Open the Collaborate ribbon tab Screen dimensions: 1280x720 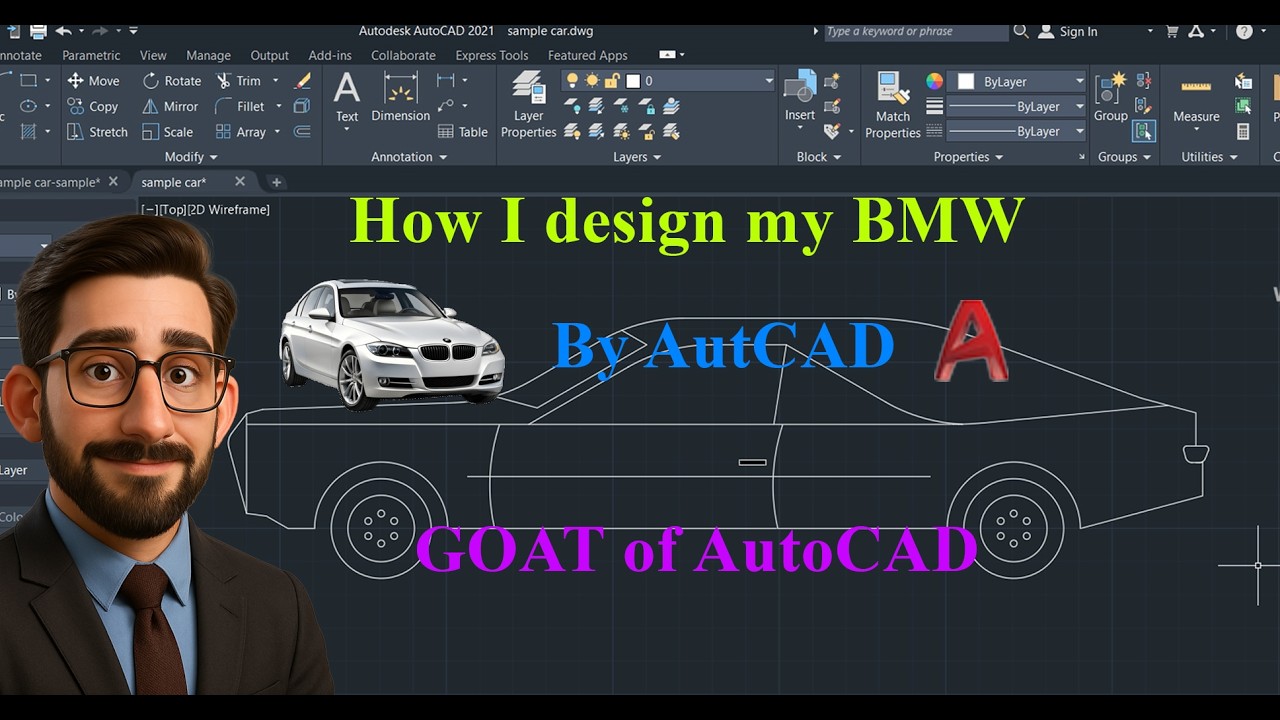(x=403, y=55)
